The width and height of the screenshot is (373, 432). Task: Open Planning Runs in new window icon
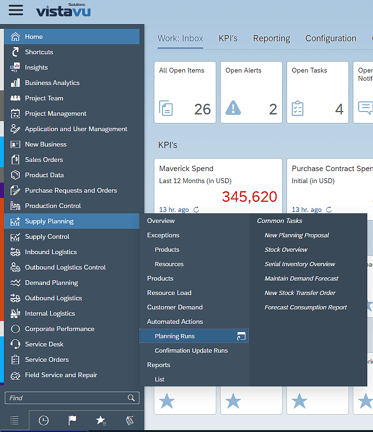tap(241, 336)
